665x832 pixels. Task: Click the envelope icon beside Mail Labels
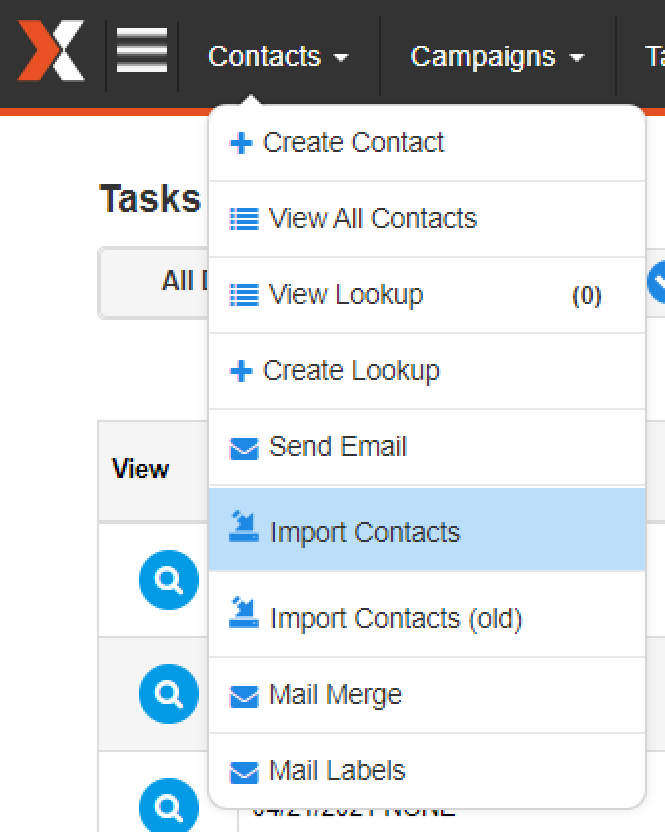(x=244, y=772)
